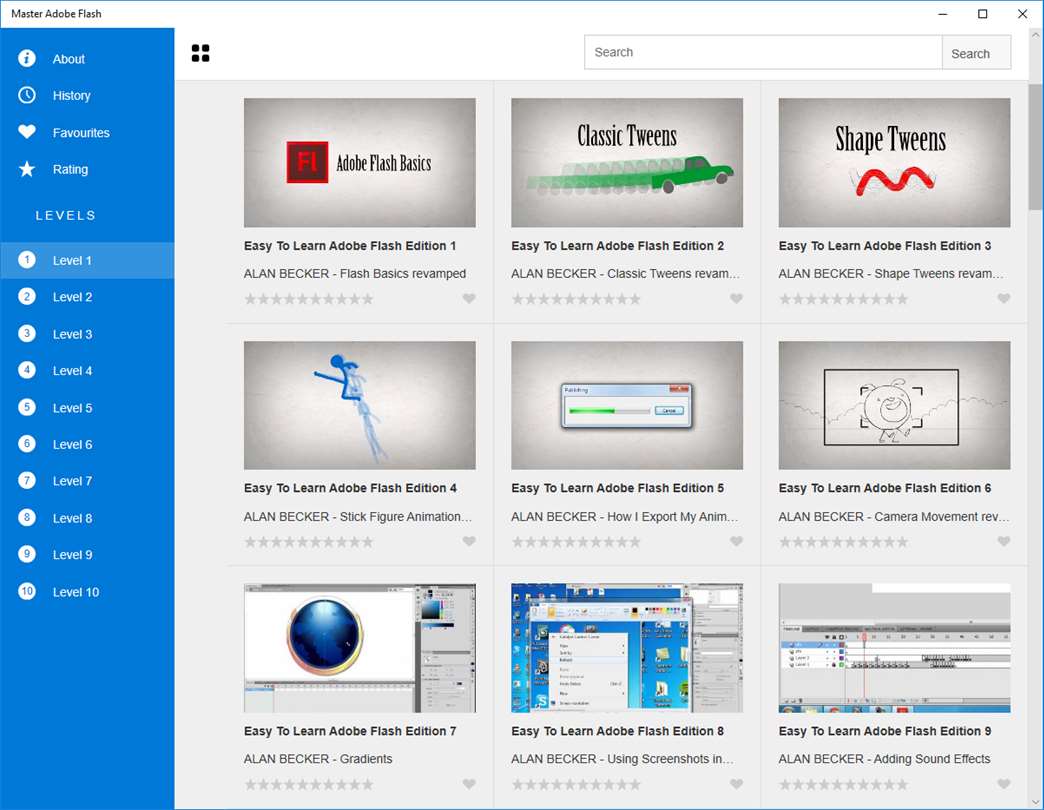Rate Edition 3 using its star bar

[844, 299]
